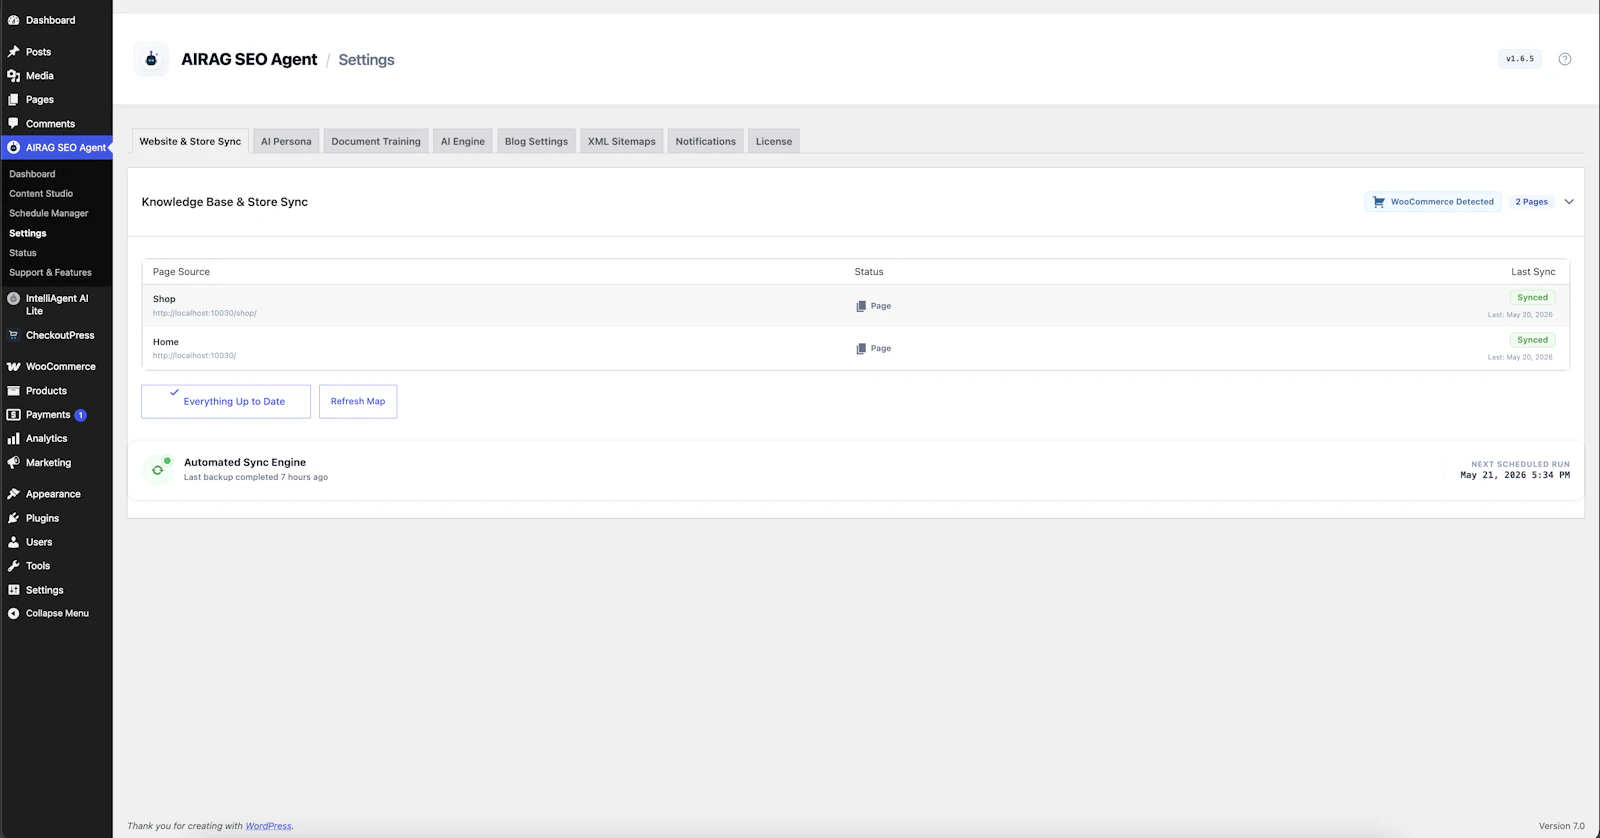
Task: Click the AIRAG SEO Agent sidebar icon
Action: 14,147
